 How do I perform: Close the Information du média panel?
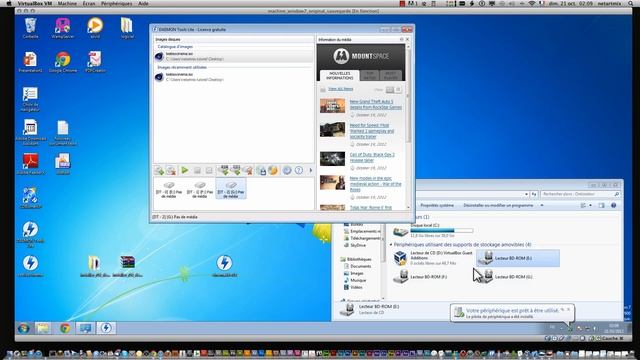407,40
